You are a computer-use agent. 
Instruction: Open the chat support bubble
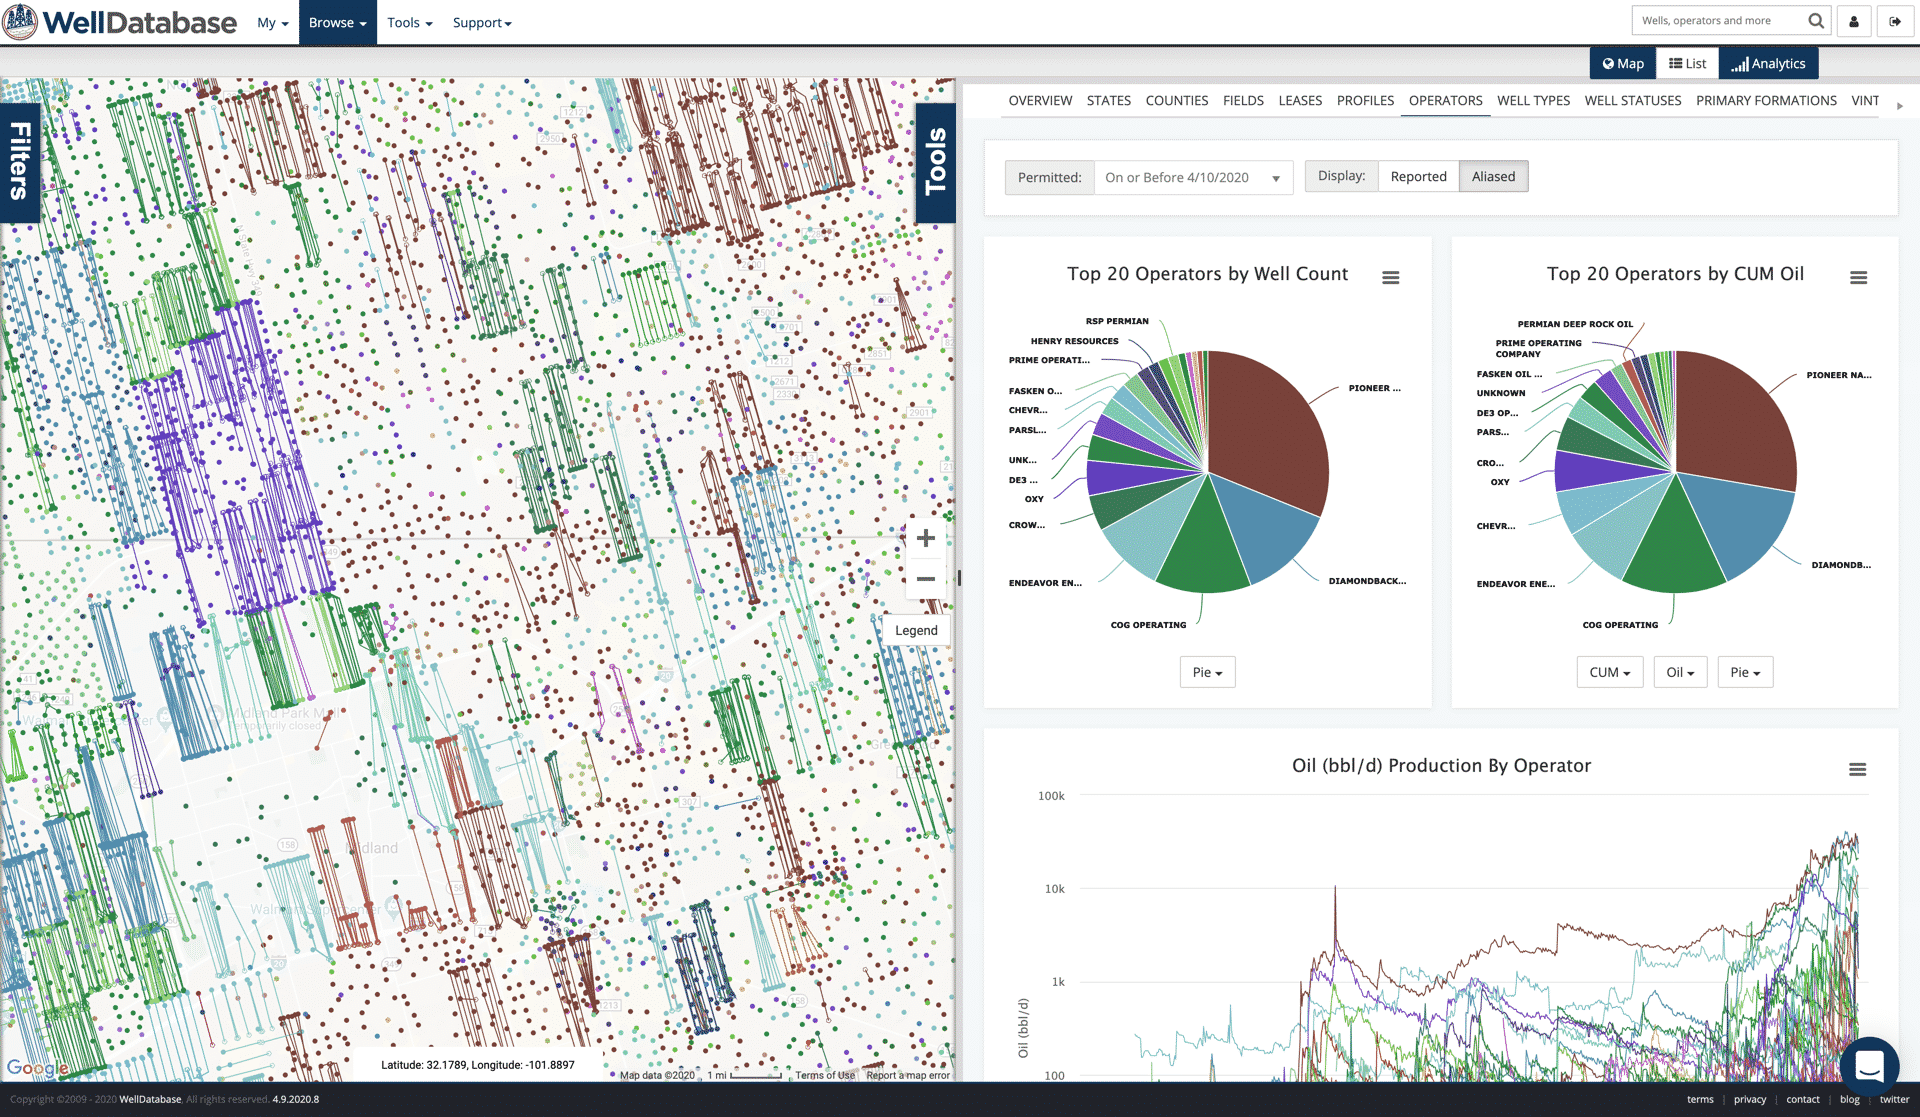[x=1869, y=1066]
